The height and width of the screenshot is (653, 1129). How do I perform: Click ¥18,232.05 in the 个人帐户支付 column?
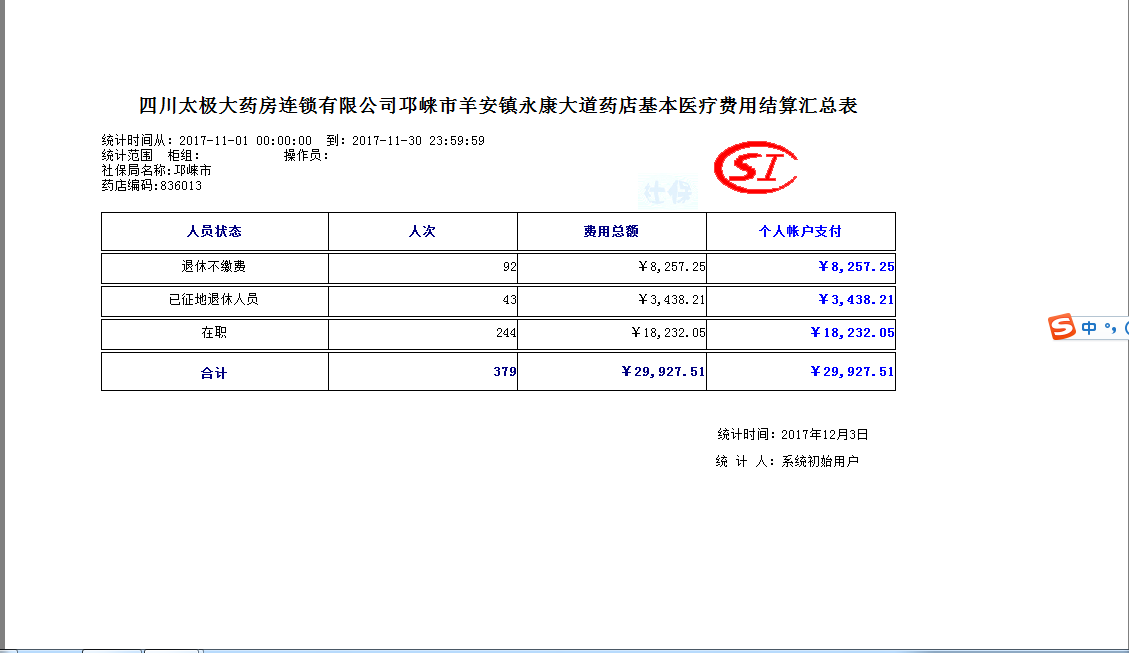pos(852,333)
